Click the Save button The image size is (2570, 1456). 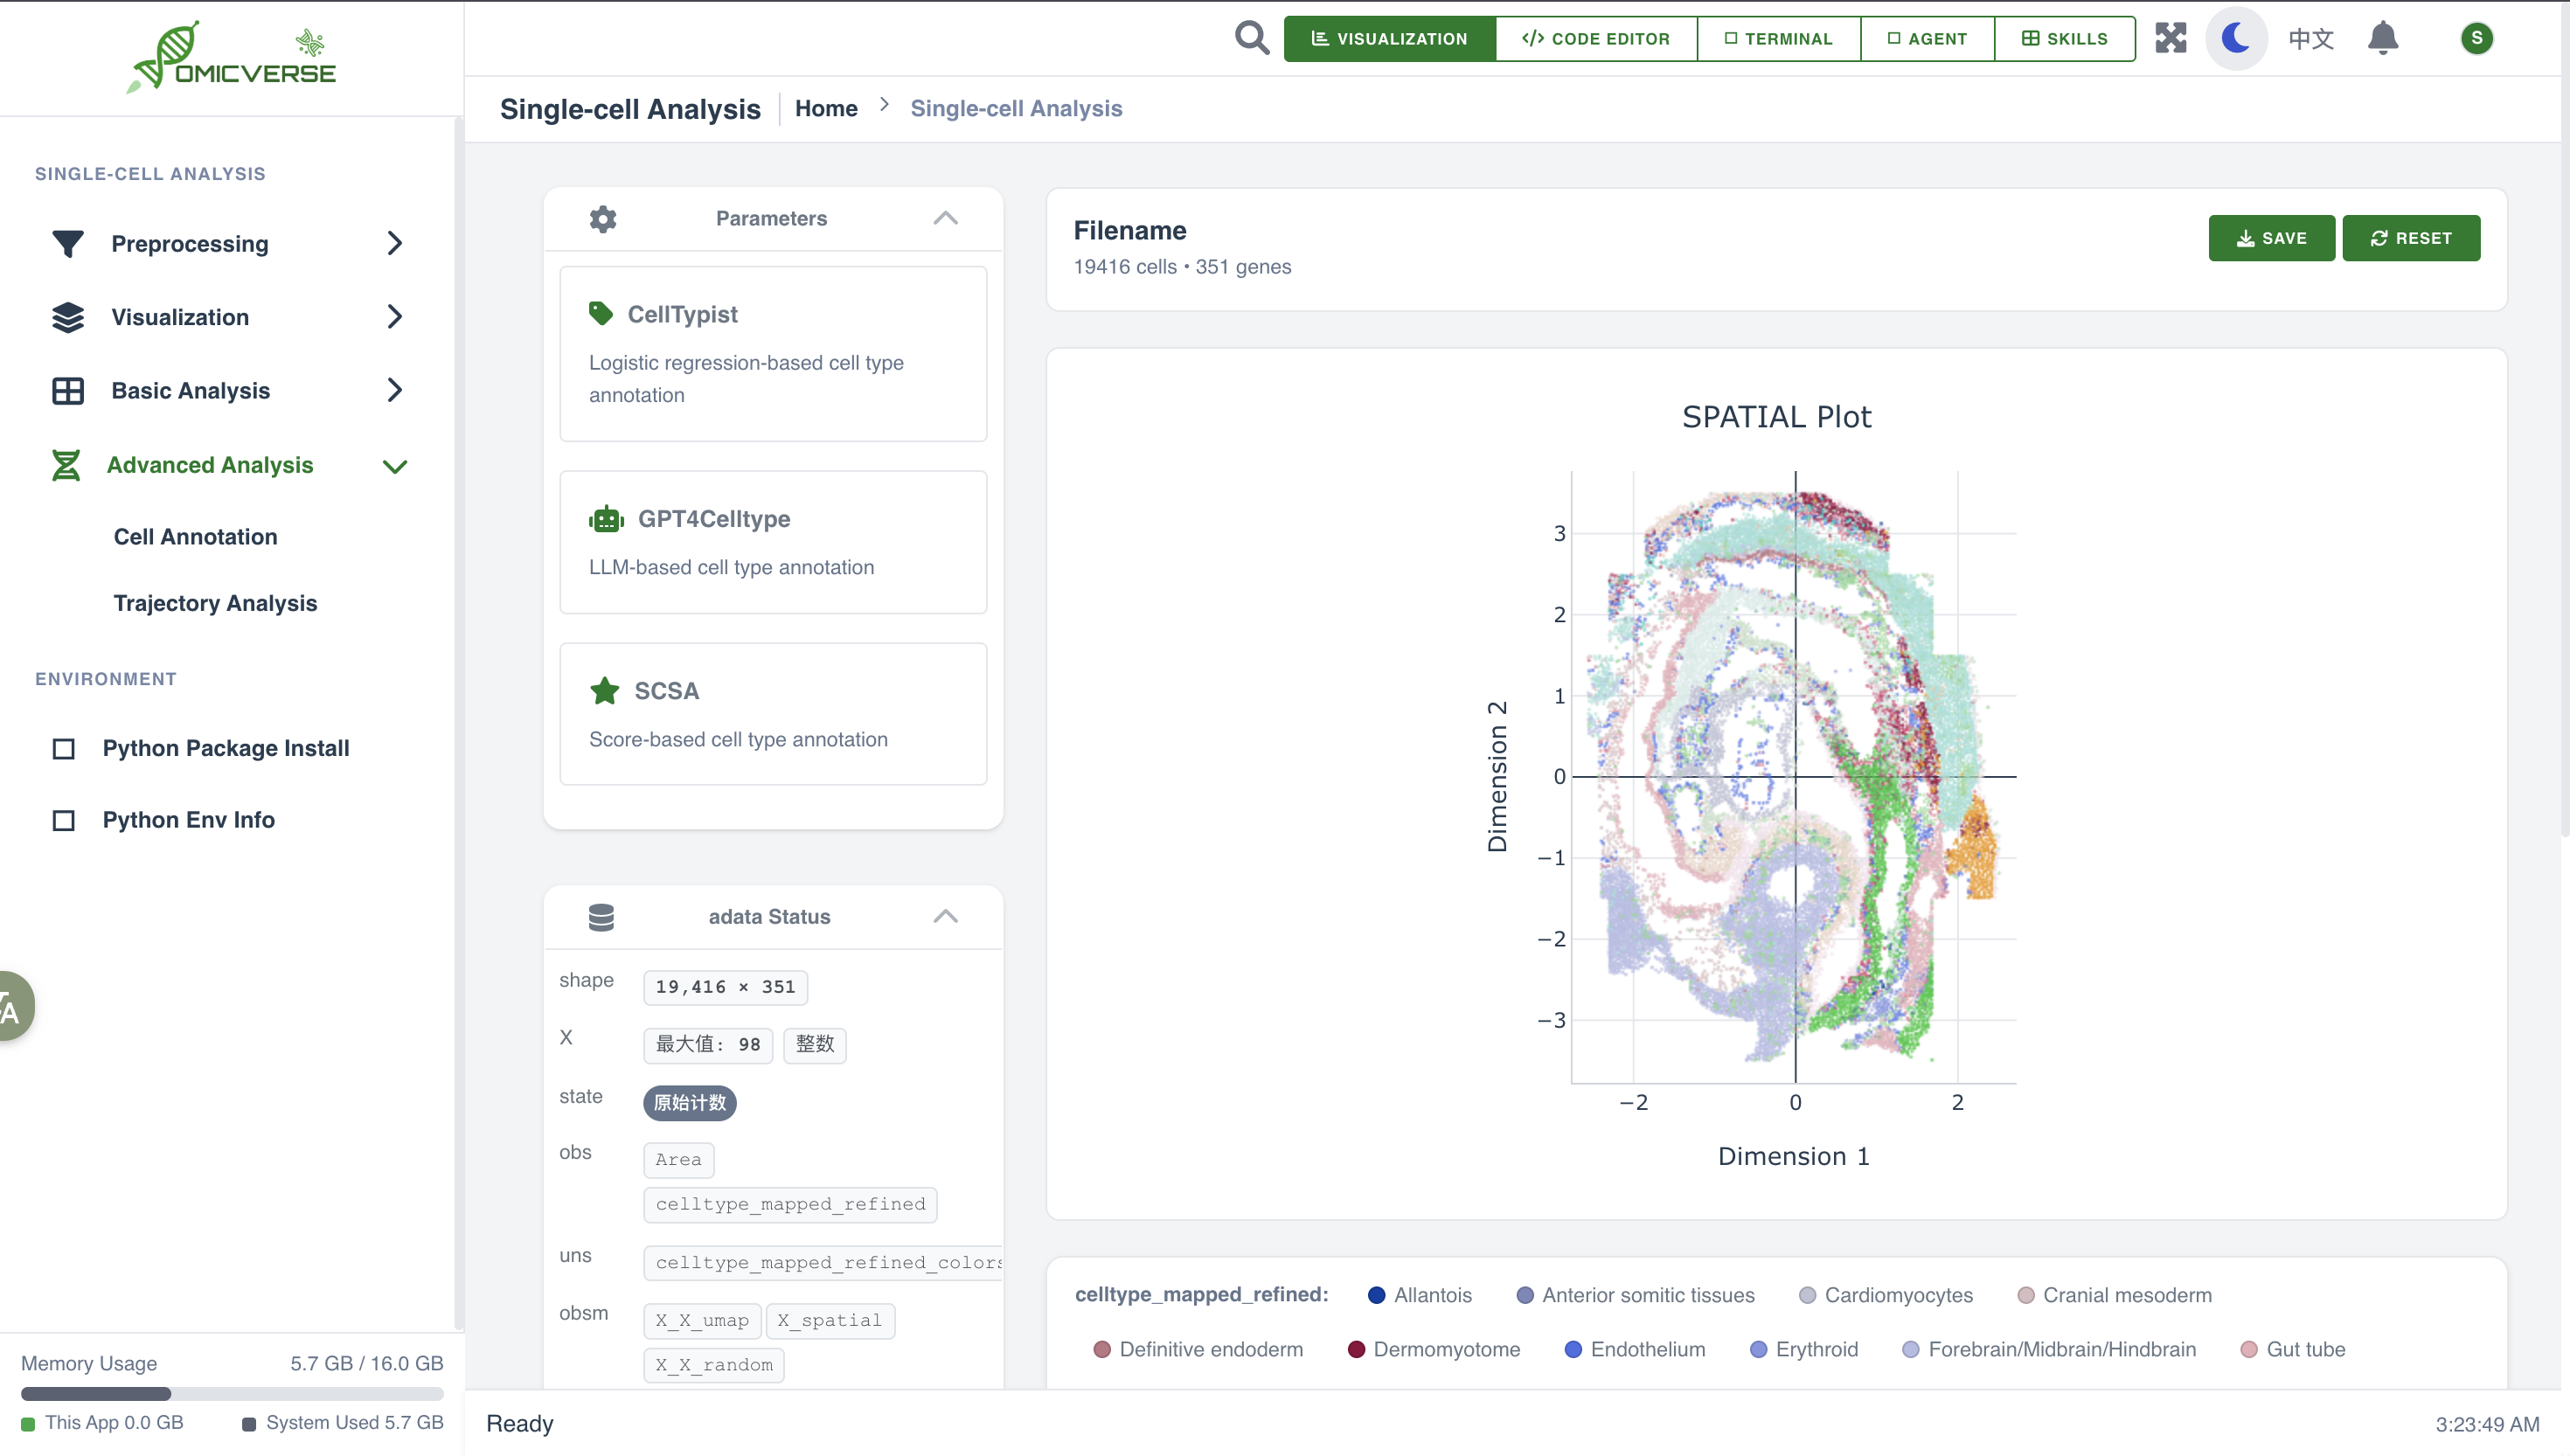pyautogui.click(x=2271, y=238)
